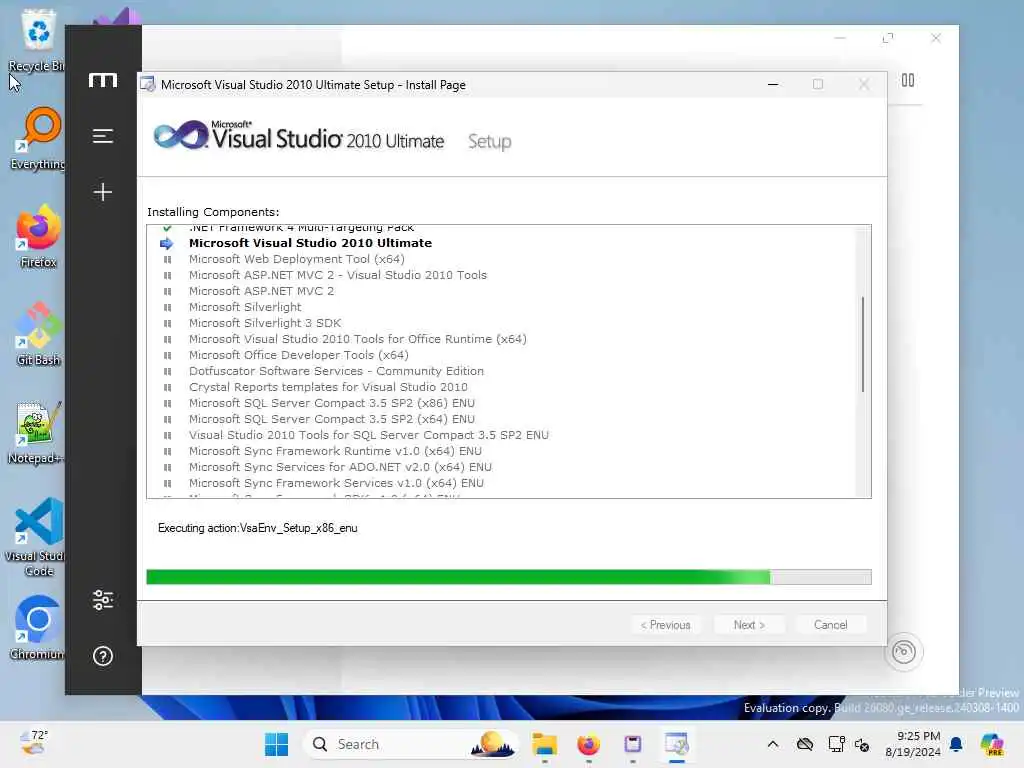This screenshot has width=1024, height=768.
Task: Select SQL Server Compact 3.5 SP2 (x86) ENU
Action: (332, 403)
